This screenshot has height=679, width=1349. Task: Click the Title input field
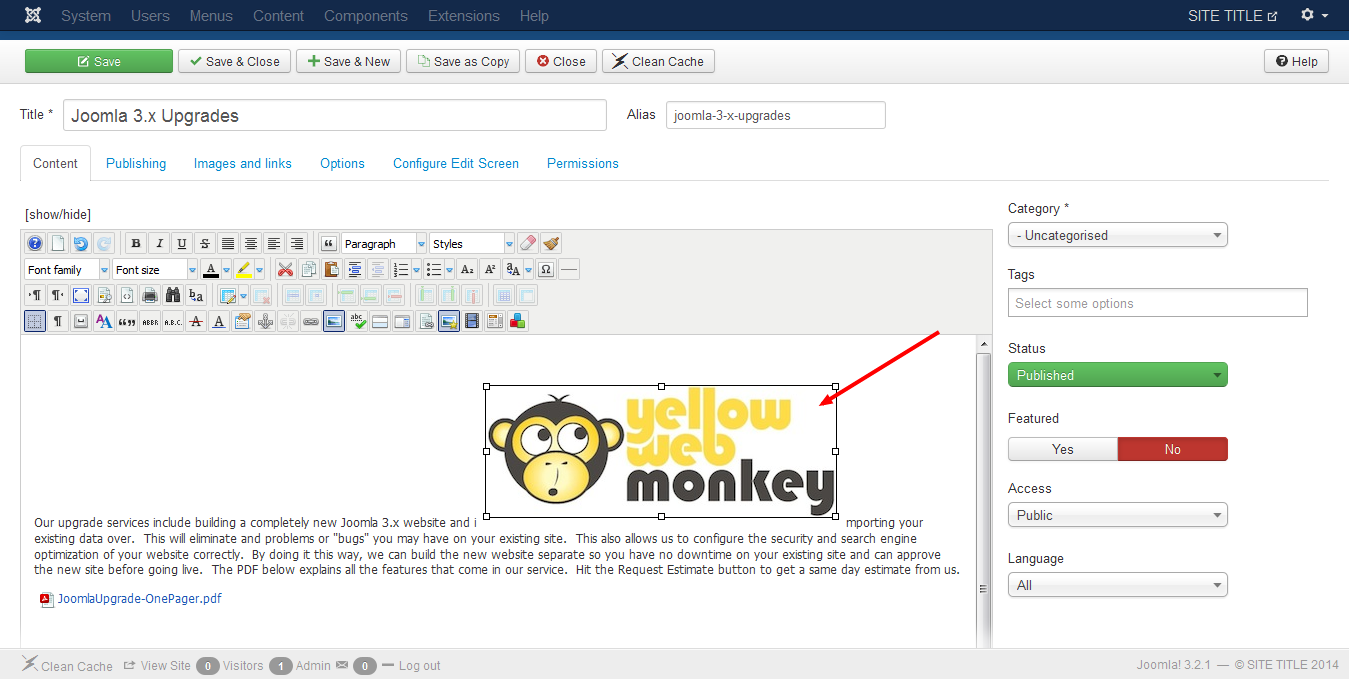tap(335, 115)
